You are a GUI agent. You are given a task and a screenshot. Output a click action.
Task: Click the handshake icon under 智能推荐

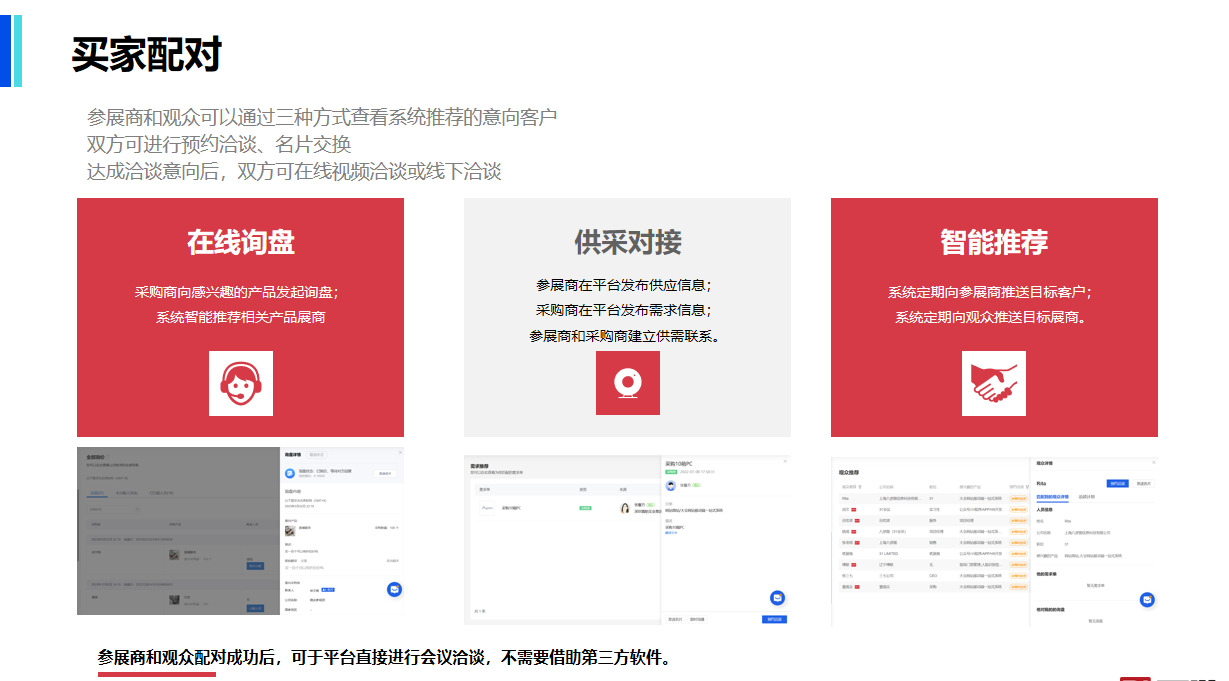[993, 383]
